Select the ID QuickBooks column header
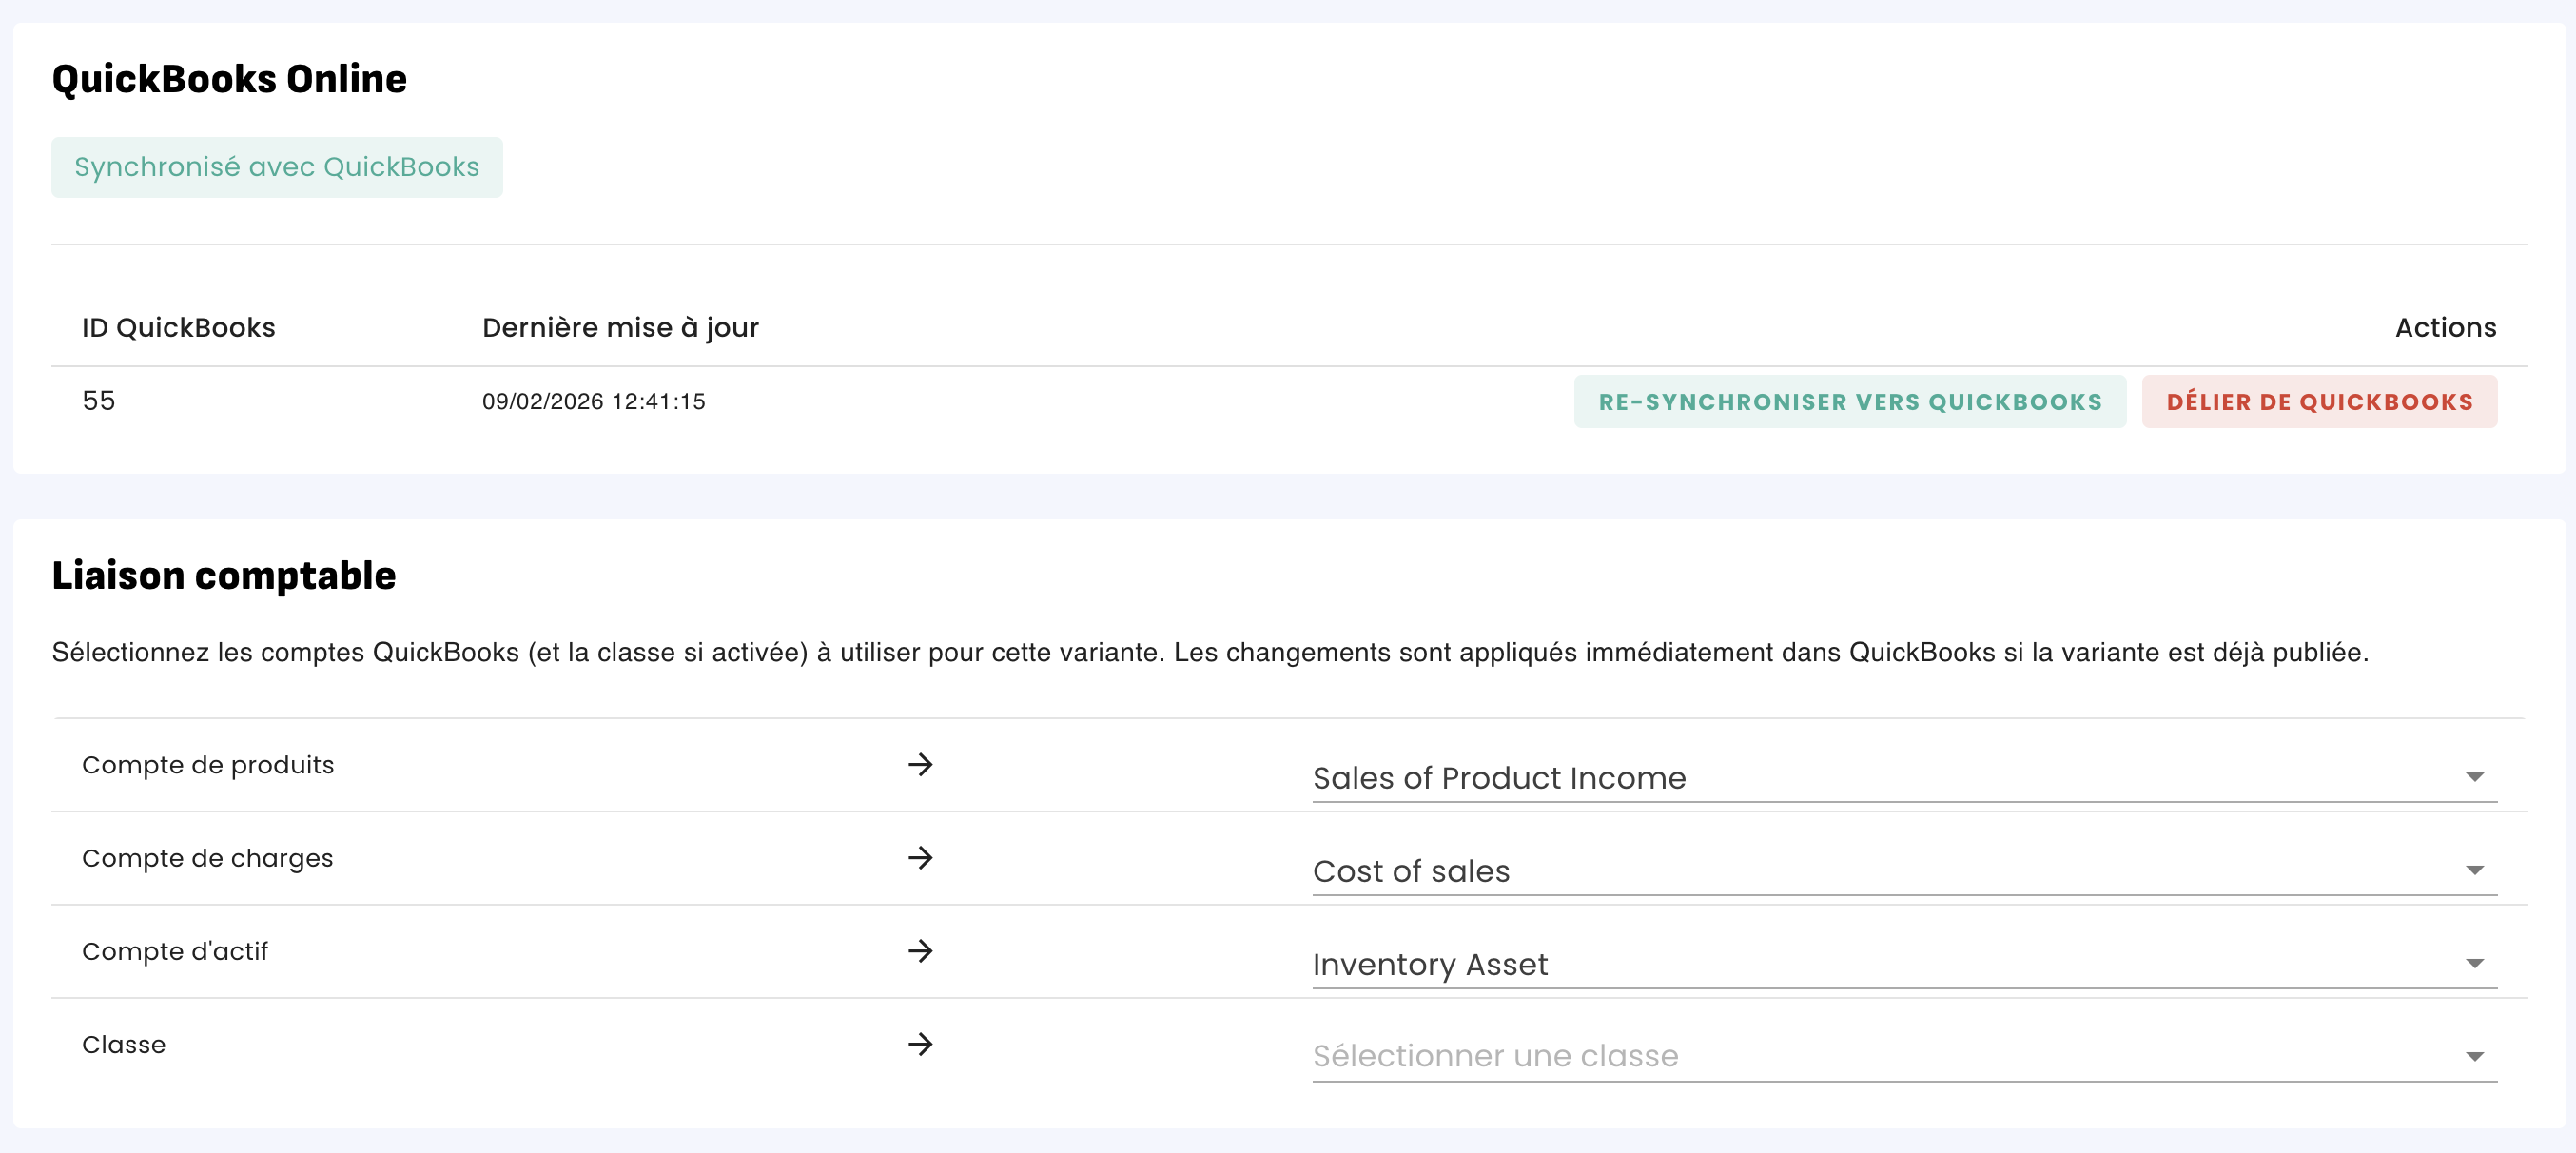 [178, 327]
